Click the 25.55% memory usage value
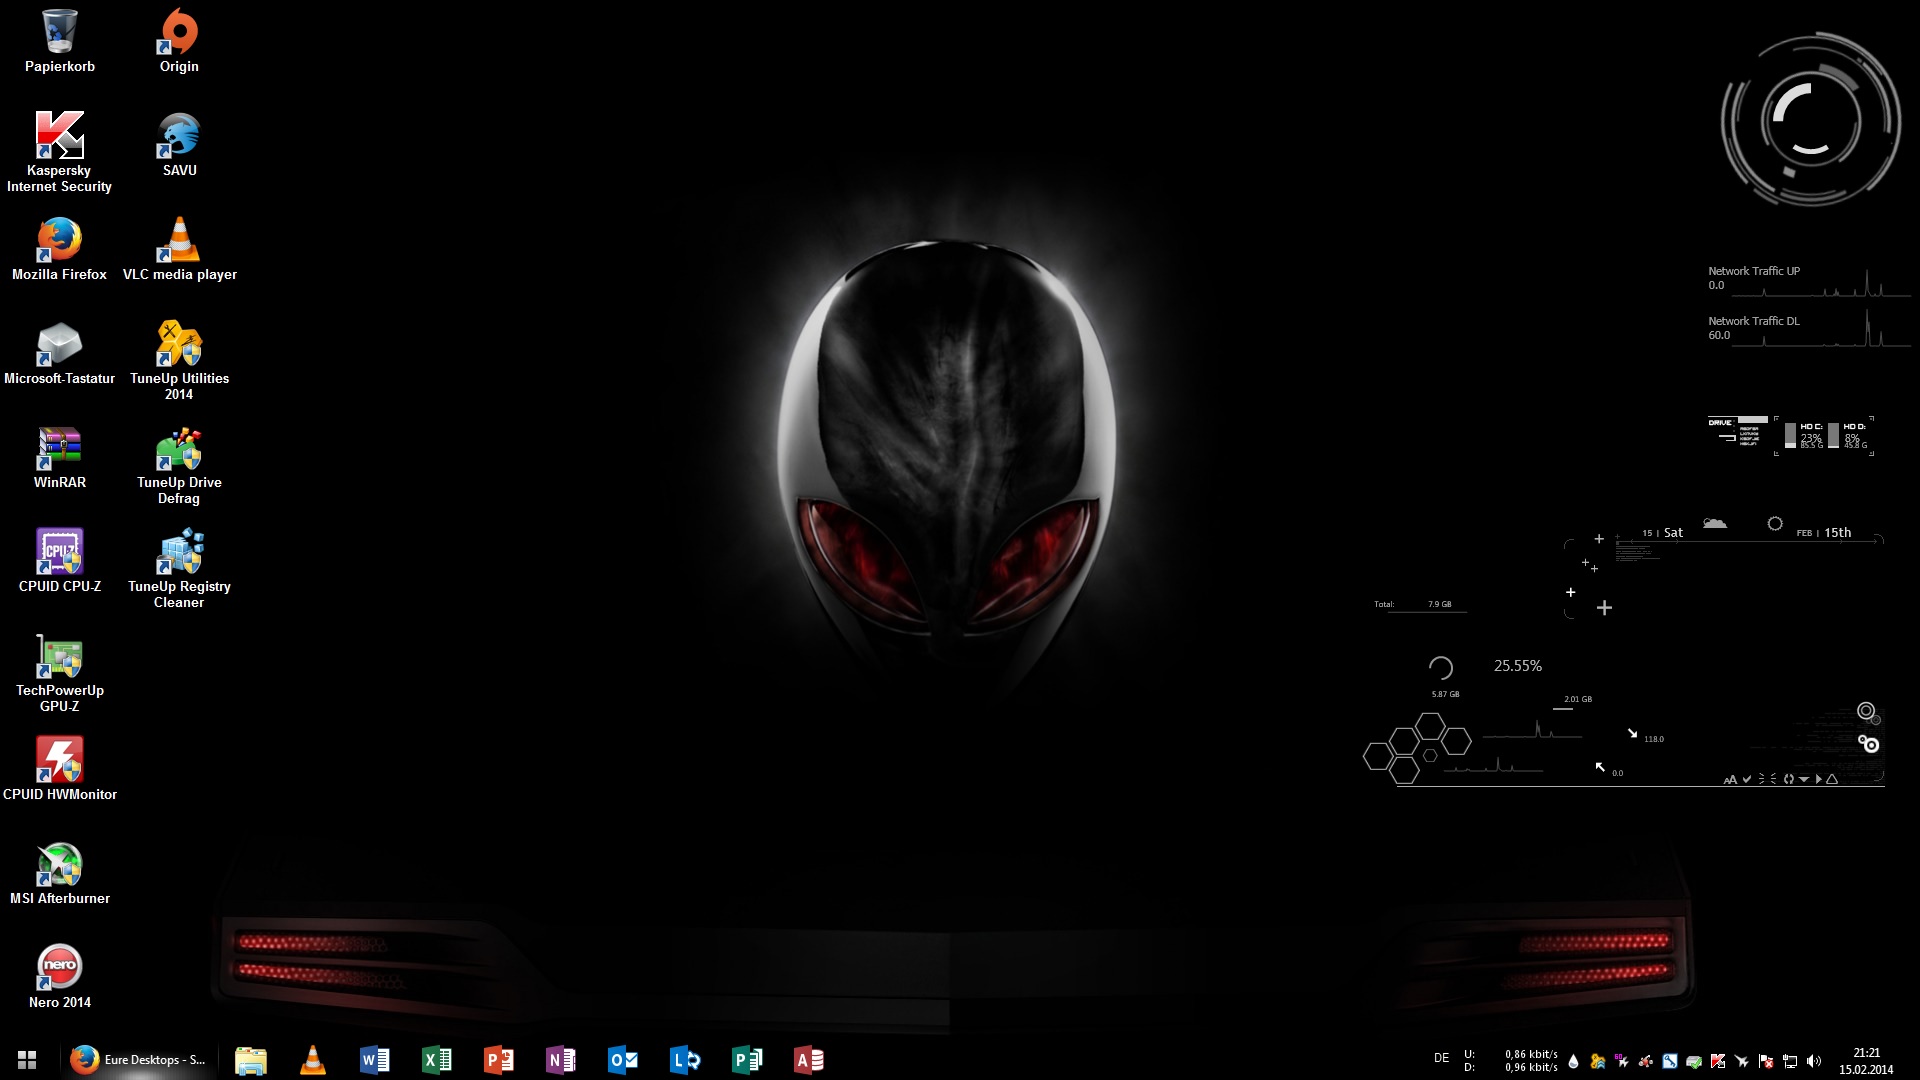This screenshot has width=1920, height=1080. [x=1518, y=666]
